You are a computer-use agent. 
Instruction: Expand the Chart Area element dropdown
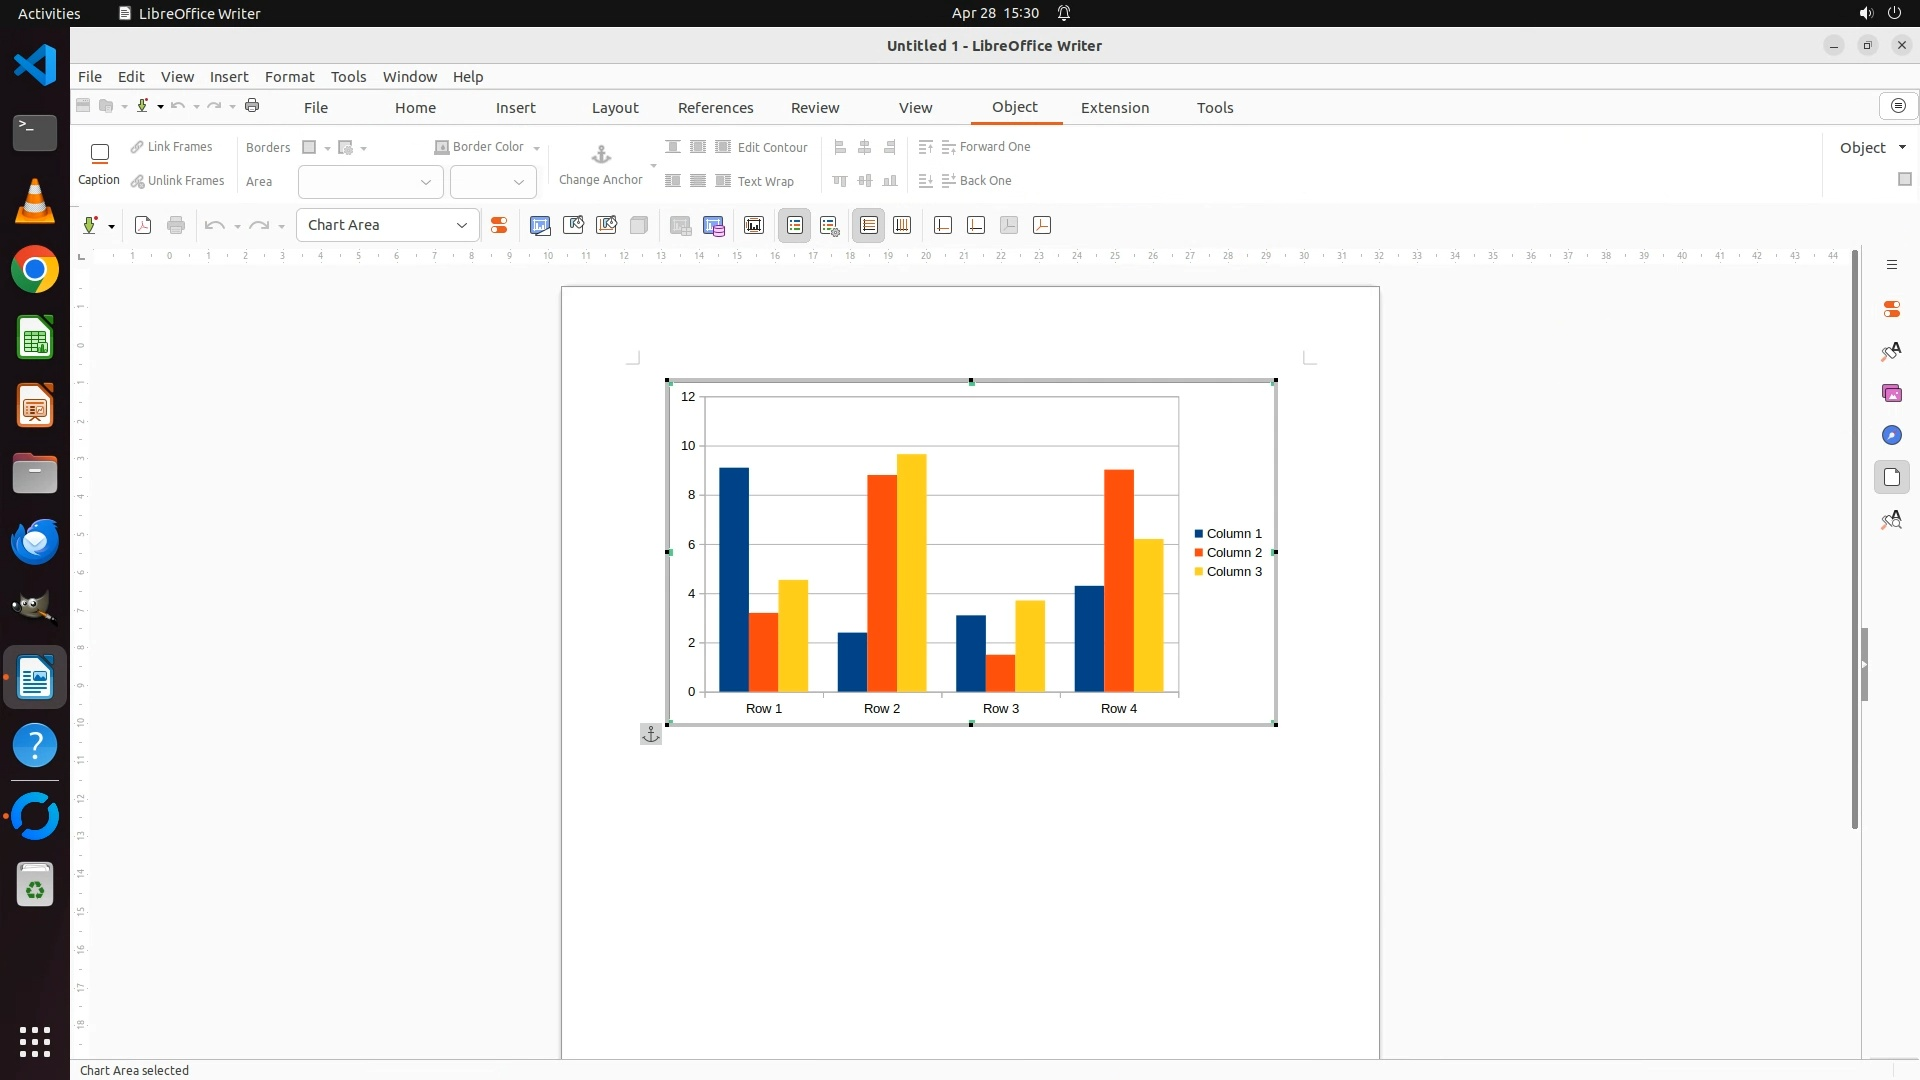[x=461, y=226]
